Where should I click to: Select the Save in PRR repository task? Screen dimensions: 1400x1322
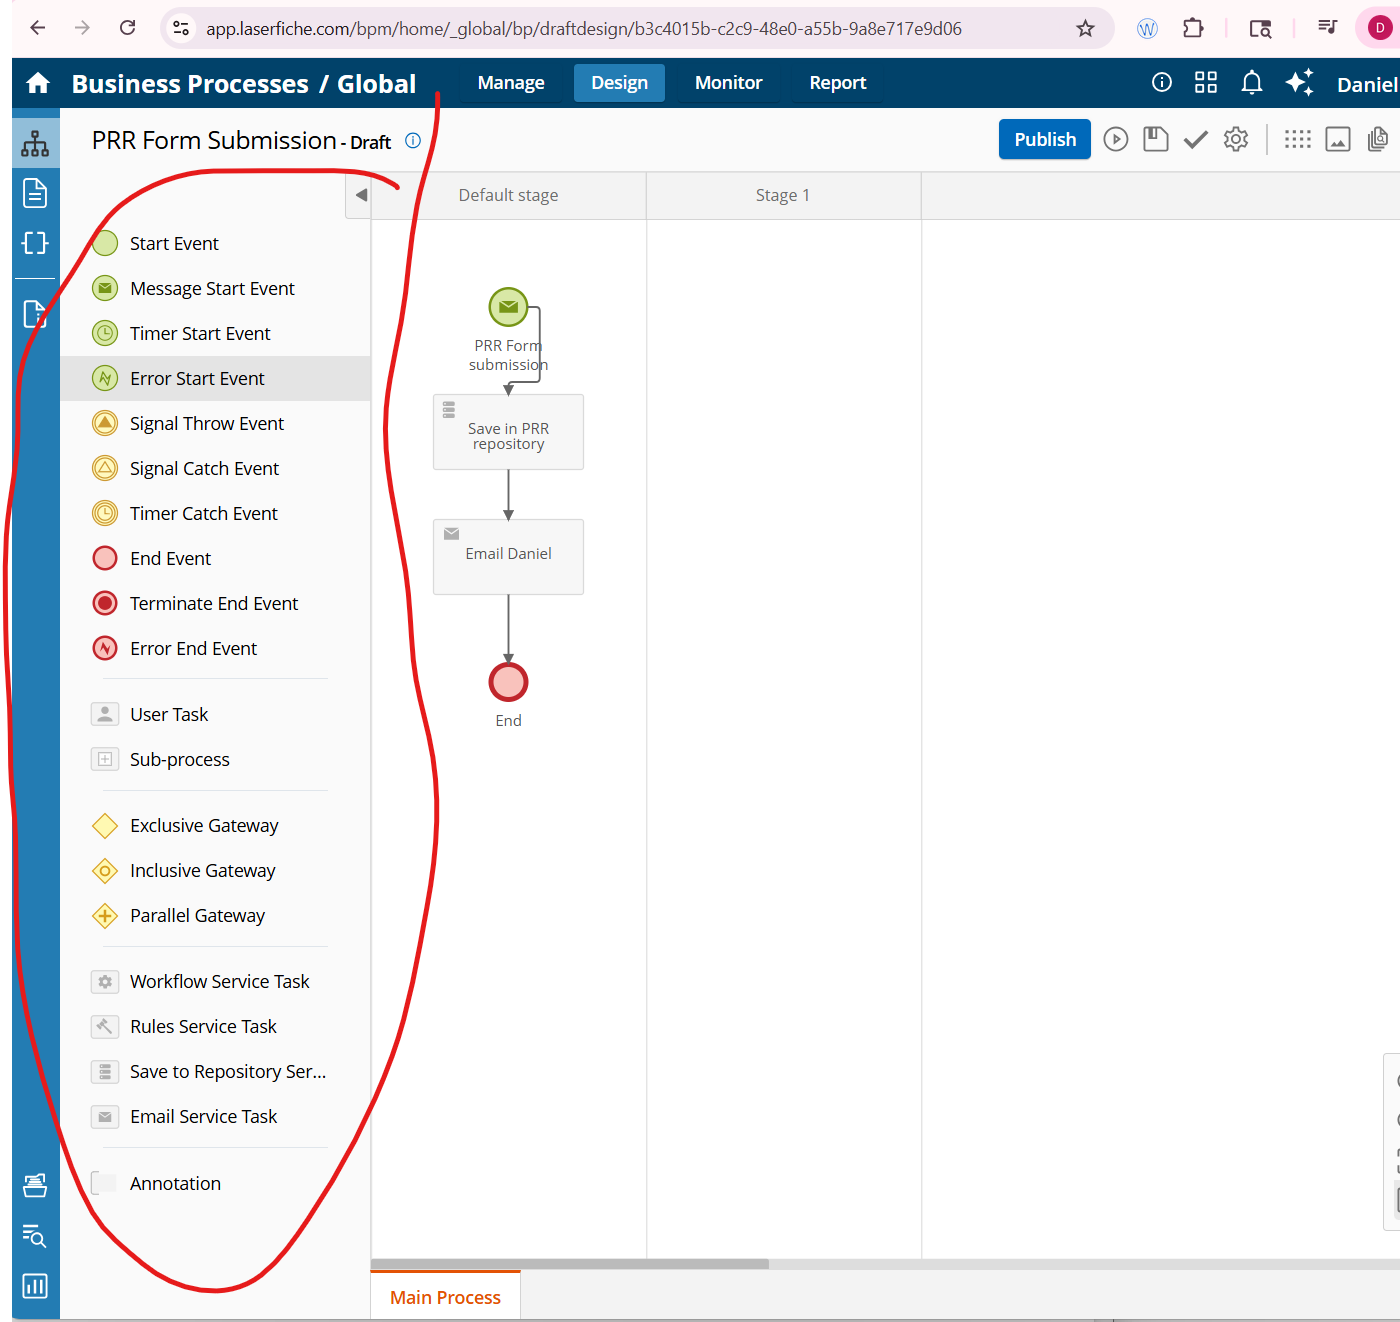coord(508,432)
